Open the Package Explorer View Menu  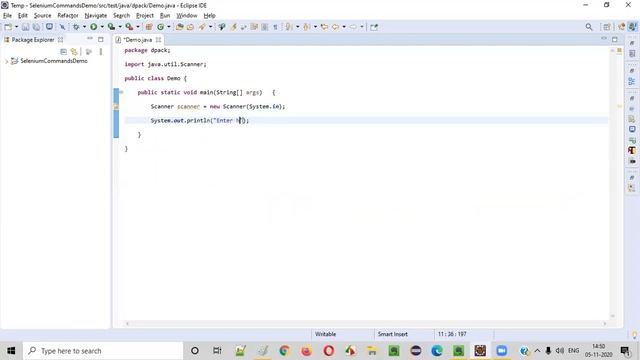[x=101, y=52]
